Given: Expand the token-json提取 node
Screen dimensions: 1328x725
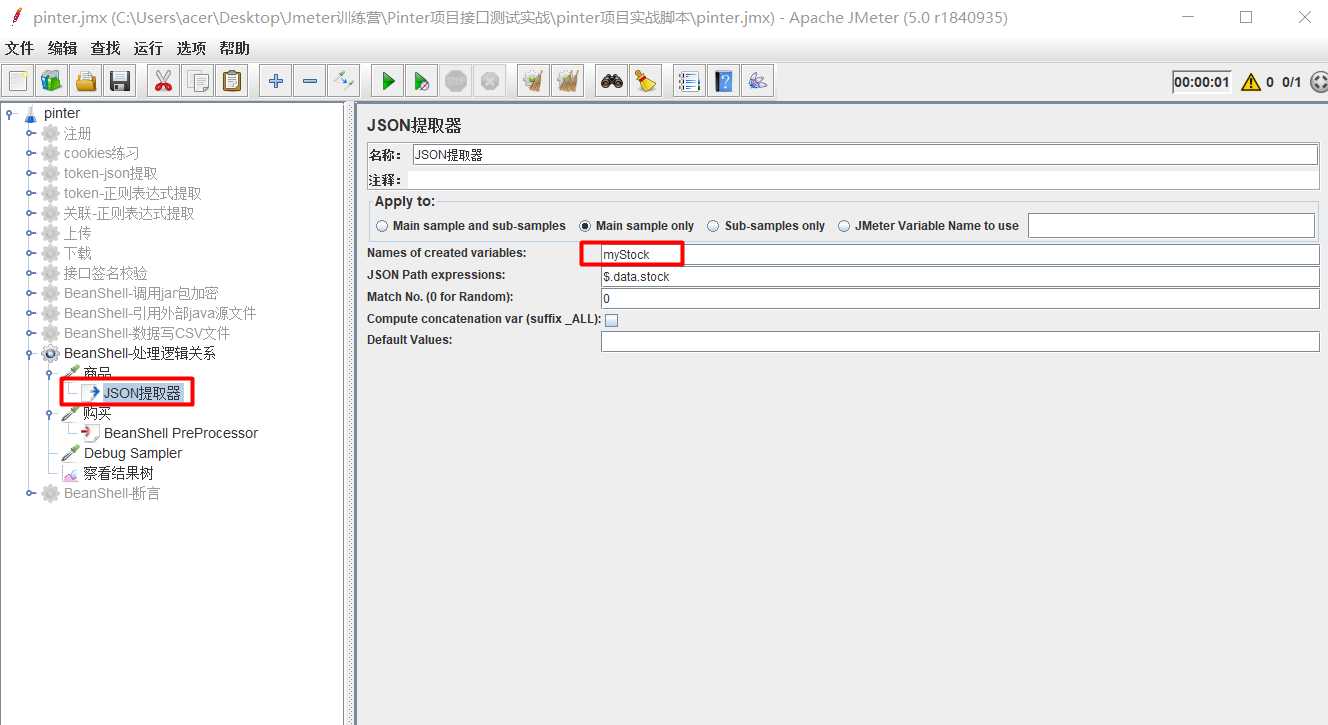Looking at the screenshot, I should coord(30,173).
